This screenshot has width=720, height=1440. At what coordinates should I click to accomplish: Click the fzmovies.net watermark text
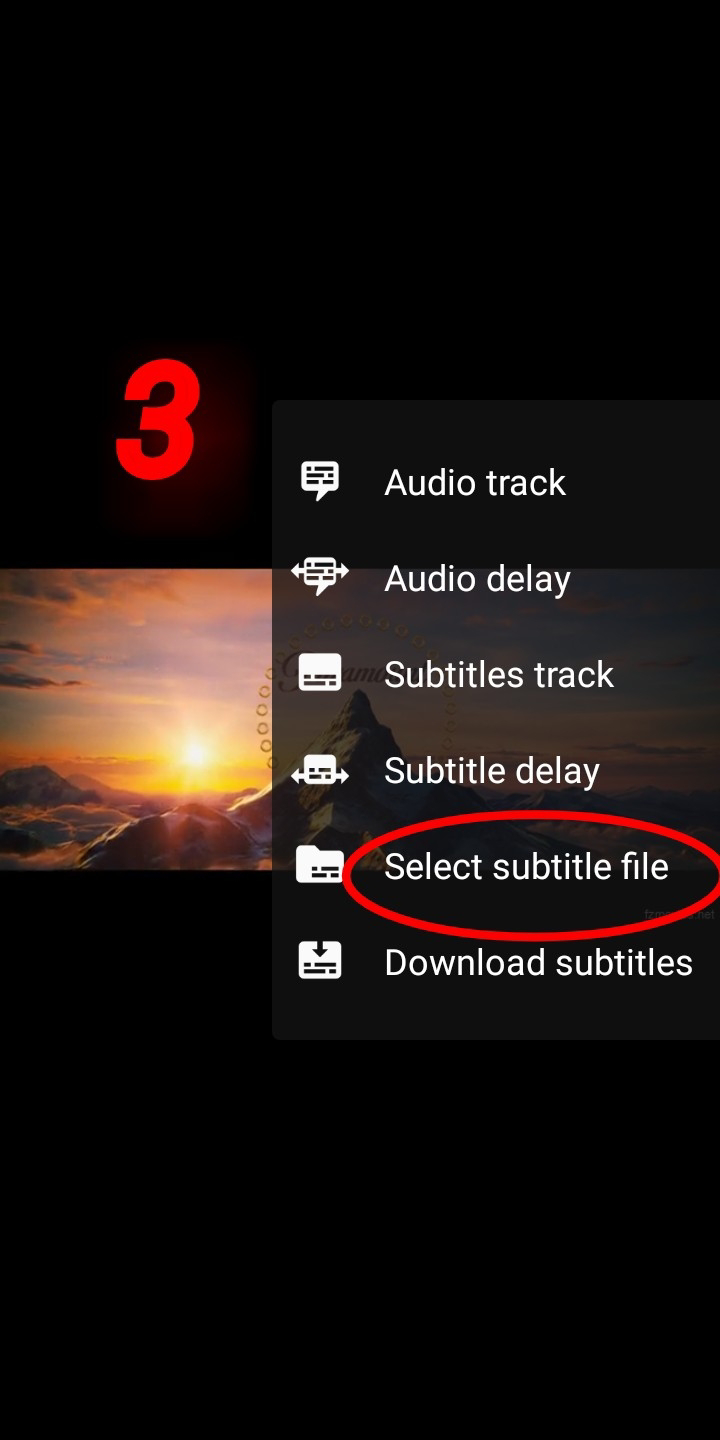[x=680, y=914]
